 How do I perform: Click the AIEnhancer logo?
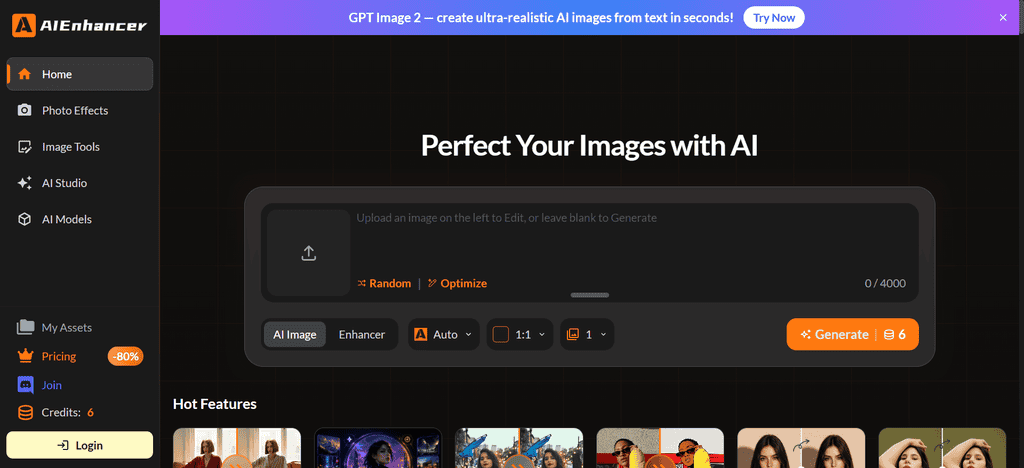[x=79, y=25]
